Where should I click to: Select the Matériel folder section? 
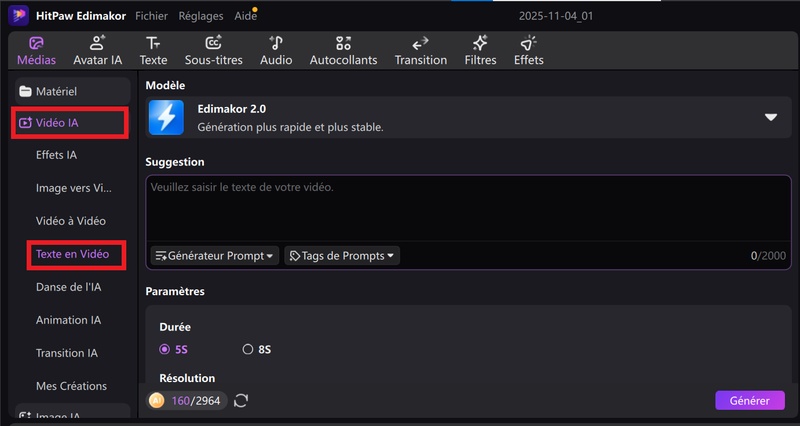pyautogui.click(x=72, y=91)
